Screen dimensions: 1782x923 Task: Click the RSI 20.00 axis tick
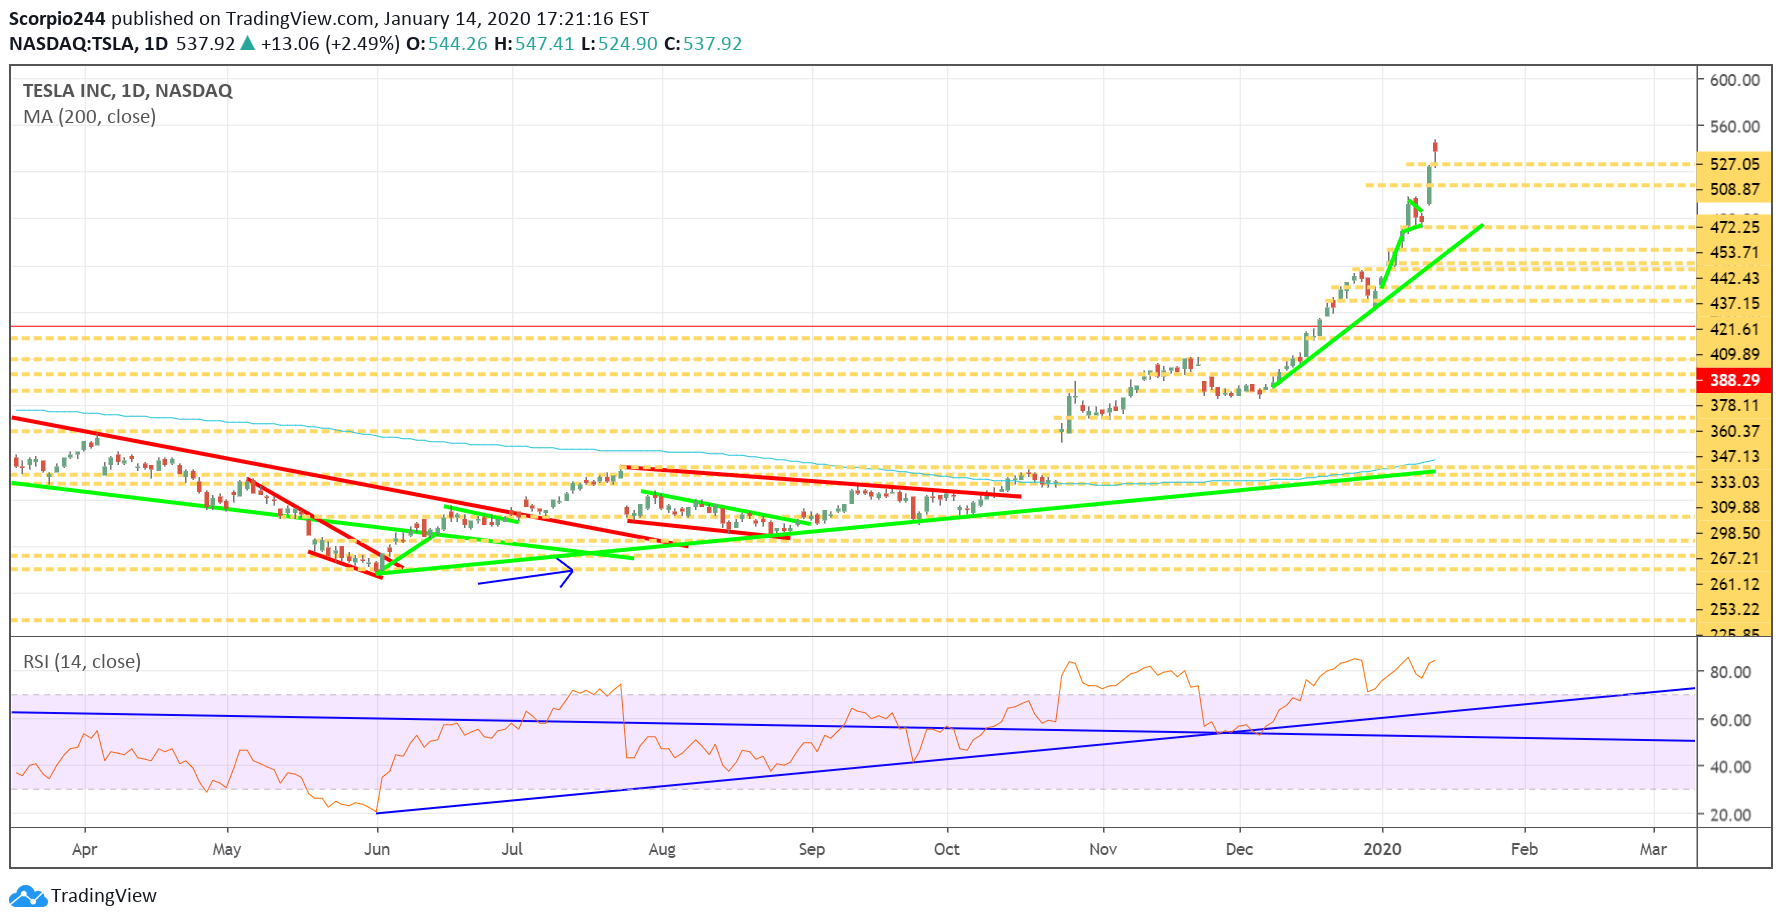pyautogui.click(x=1730, y=815)
